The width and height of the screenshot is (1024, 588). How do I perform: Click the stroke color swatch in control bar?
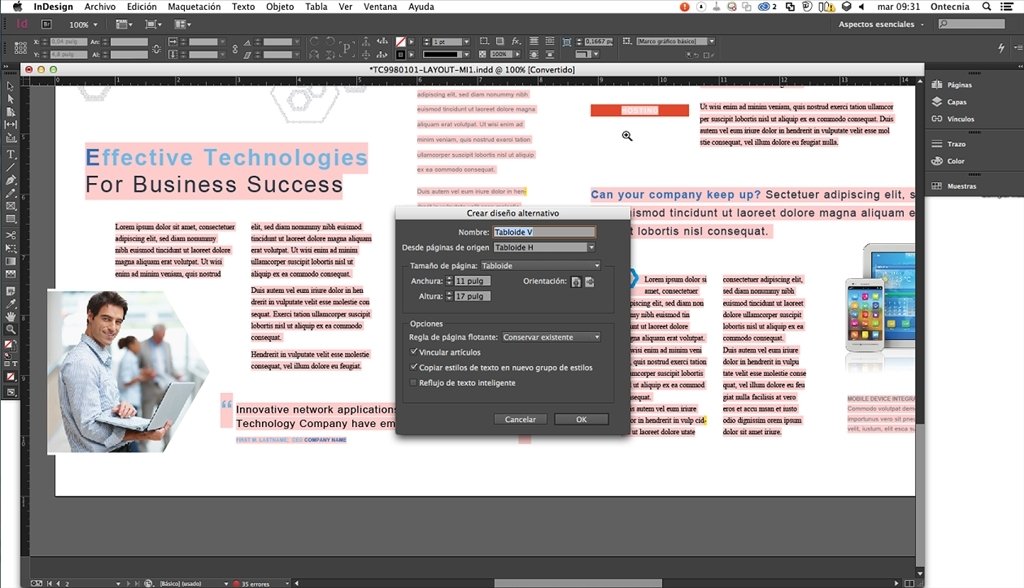click(x=400, y=54)
